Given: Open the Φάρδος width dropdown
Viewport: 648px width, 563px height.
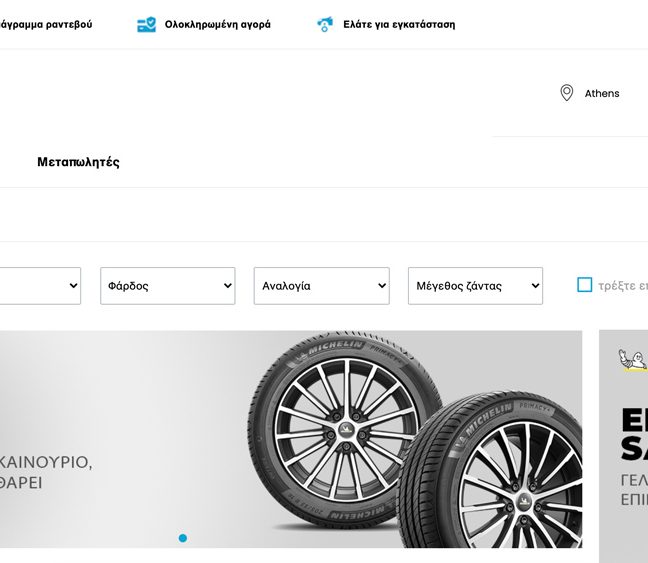Looking at the screenshot, I should point(168,286).
